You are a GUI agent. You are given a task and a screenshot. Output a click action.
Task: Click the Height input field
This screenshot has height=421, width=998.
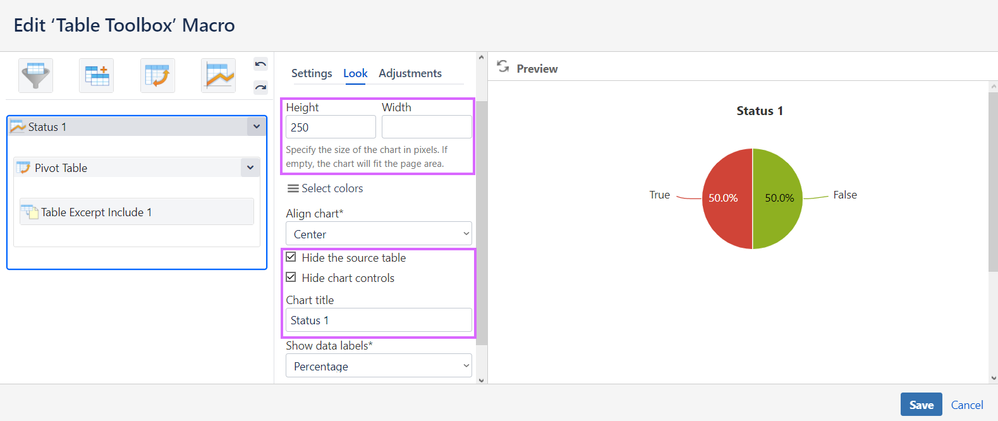[x=331, y=127]
